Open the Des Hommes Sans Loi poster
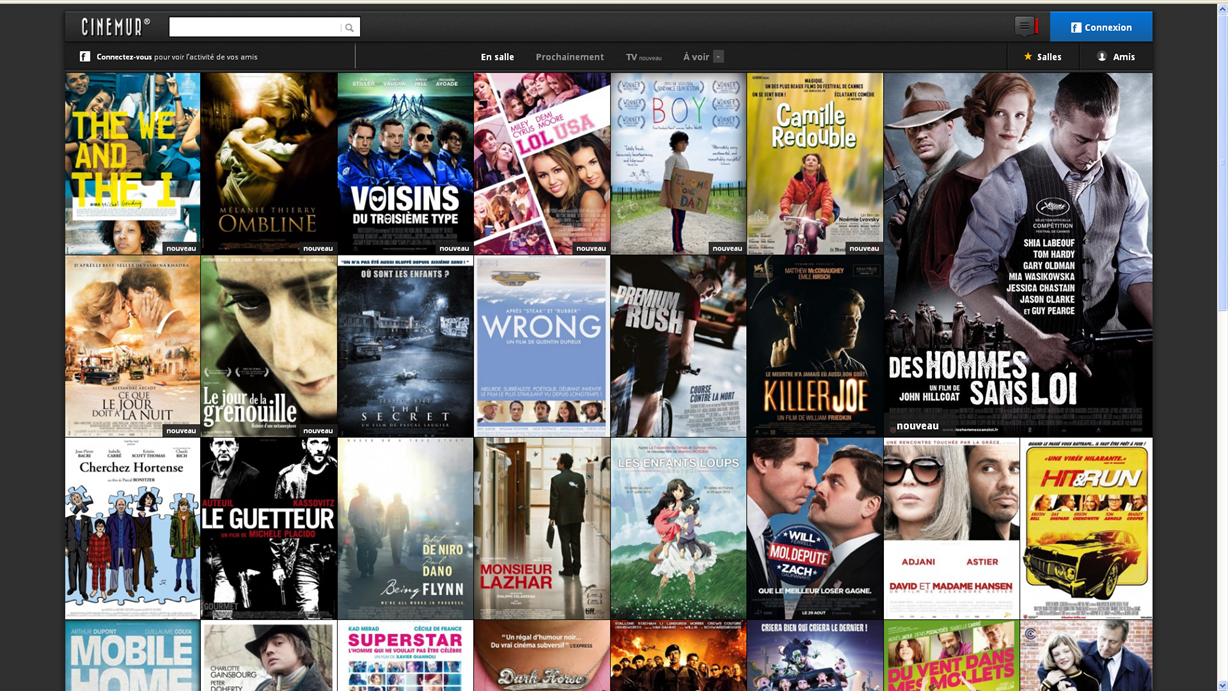The image size is (1228, 691). point(1017,254)
